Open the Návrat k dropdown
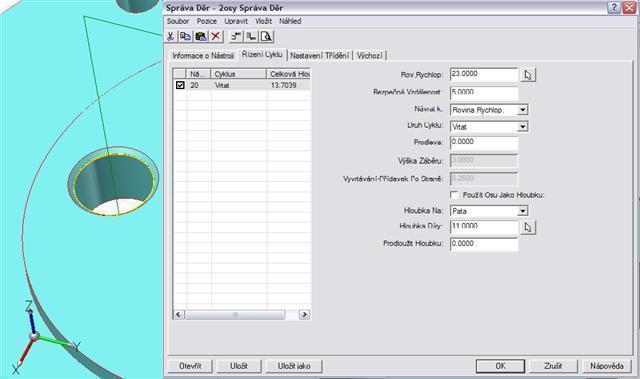The width and height of the screenshot is (640, 379). pyautogui.click(x=522, y=110)
